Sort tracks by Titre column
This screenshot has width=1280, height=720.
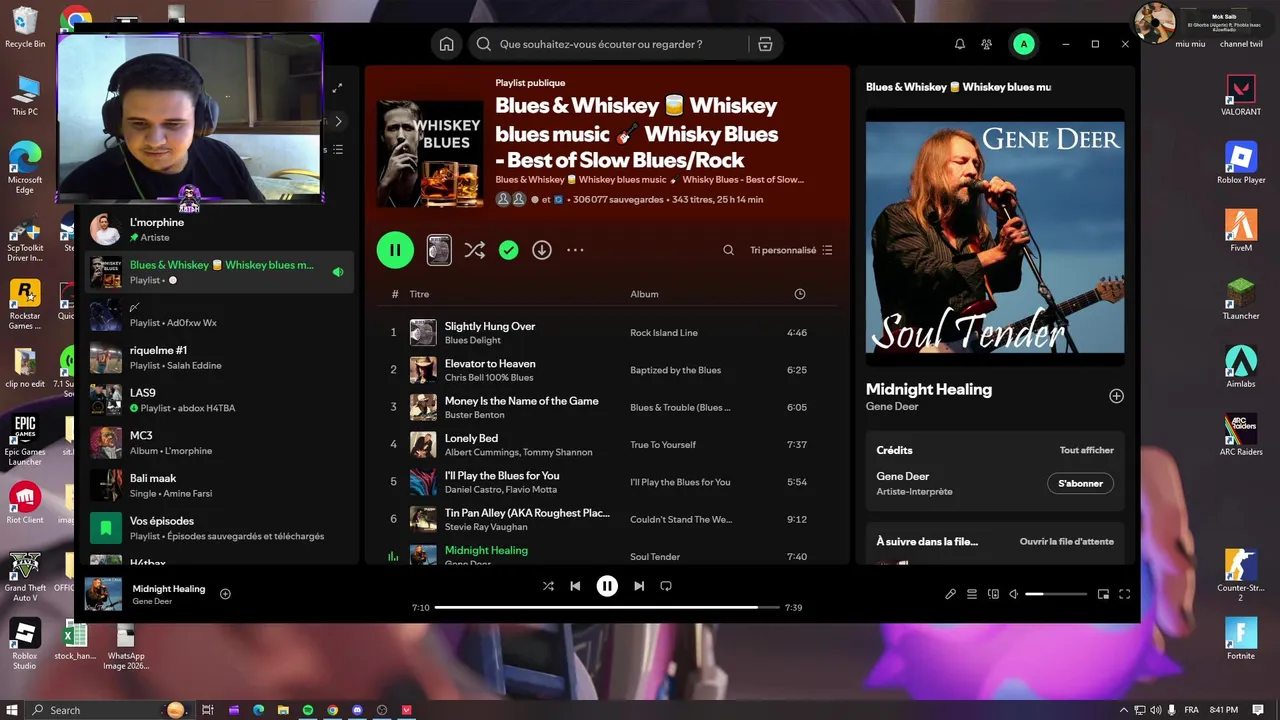click(x=419, y=294)
